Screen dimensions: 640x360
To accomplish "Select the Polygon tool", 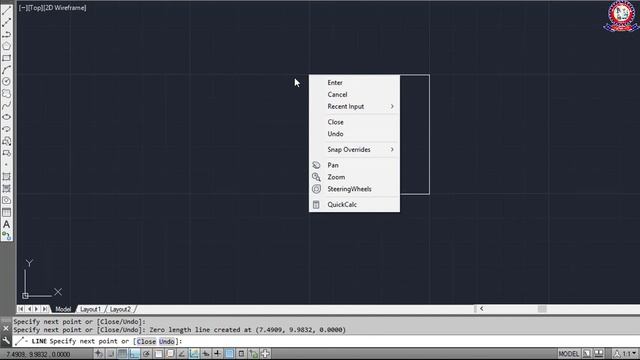I will [7, 46].
